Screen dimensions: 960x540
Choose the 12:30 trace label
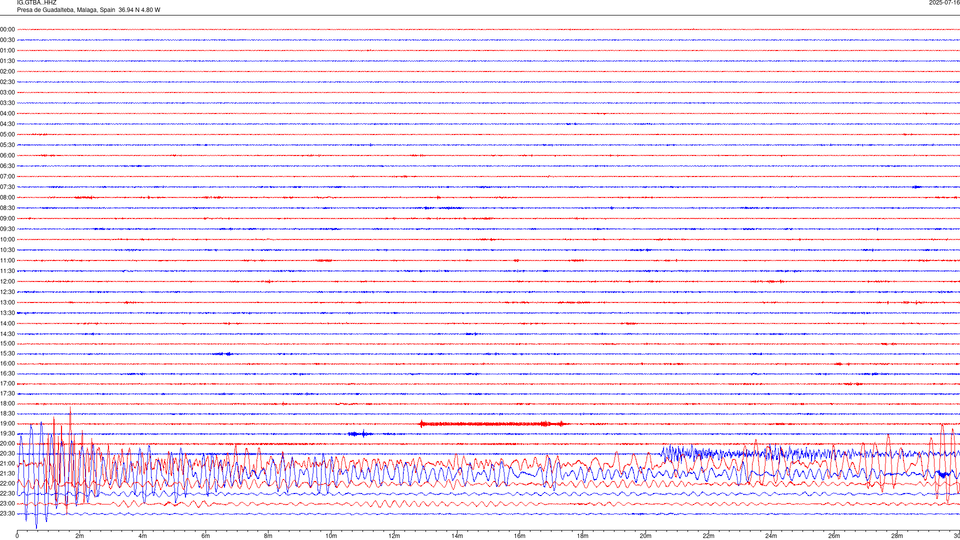7,291
